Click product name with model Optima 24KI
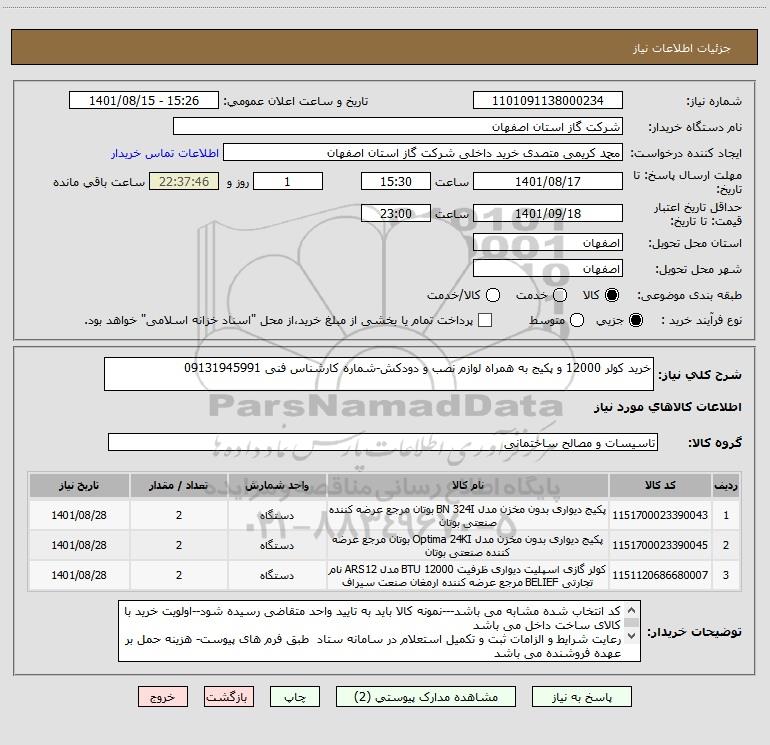 468,546
